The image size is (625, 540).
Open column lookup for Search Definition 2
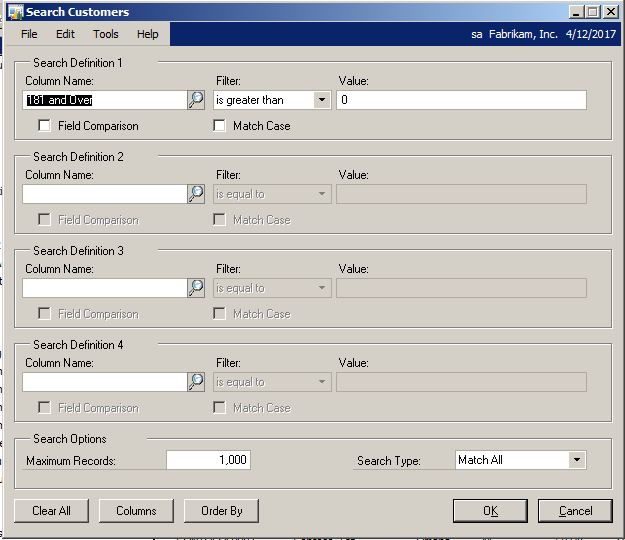click(x=196, y=194)
